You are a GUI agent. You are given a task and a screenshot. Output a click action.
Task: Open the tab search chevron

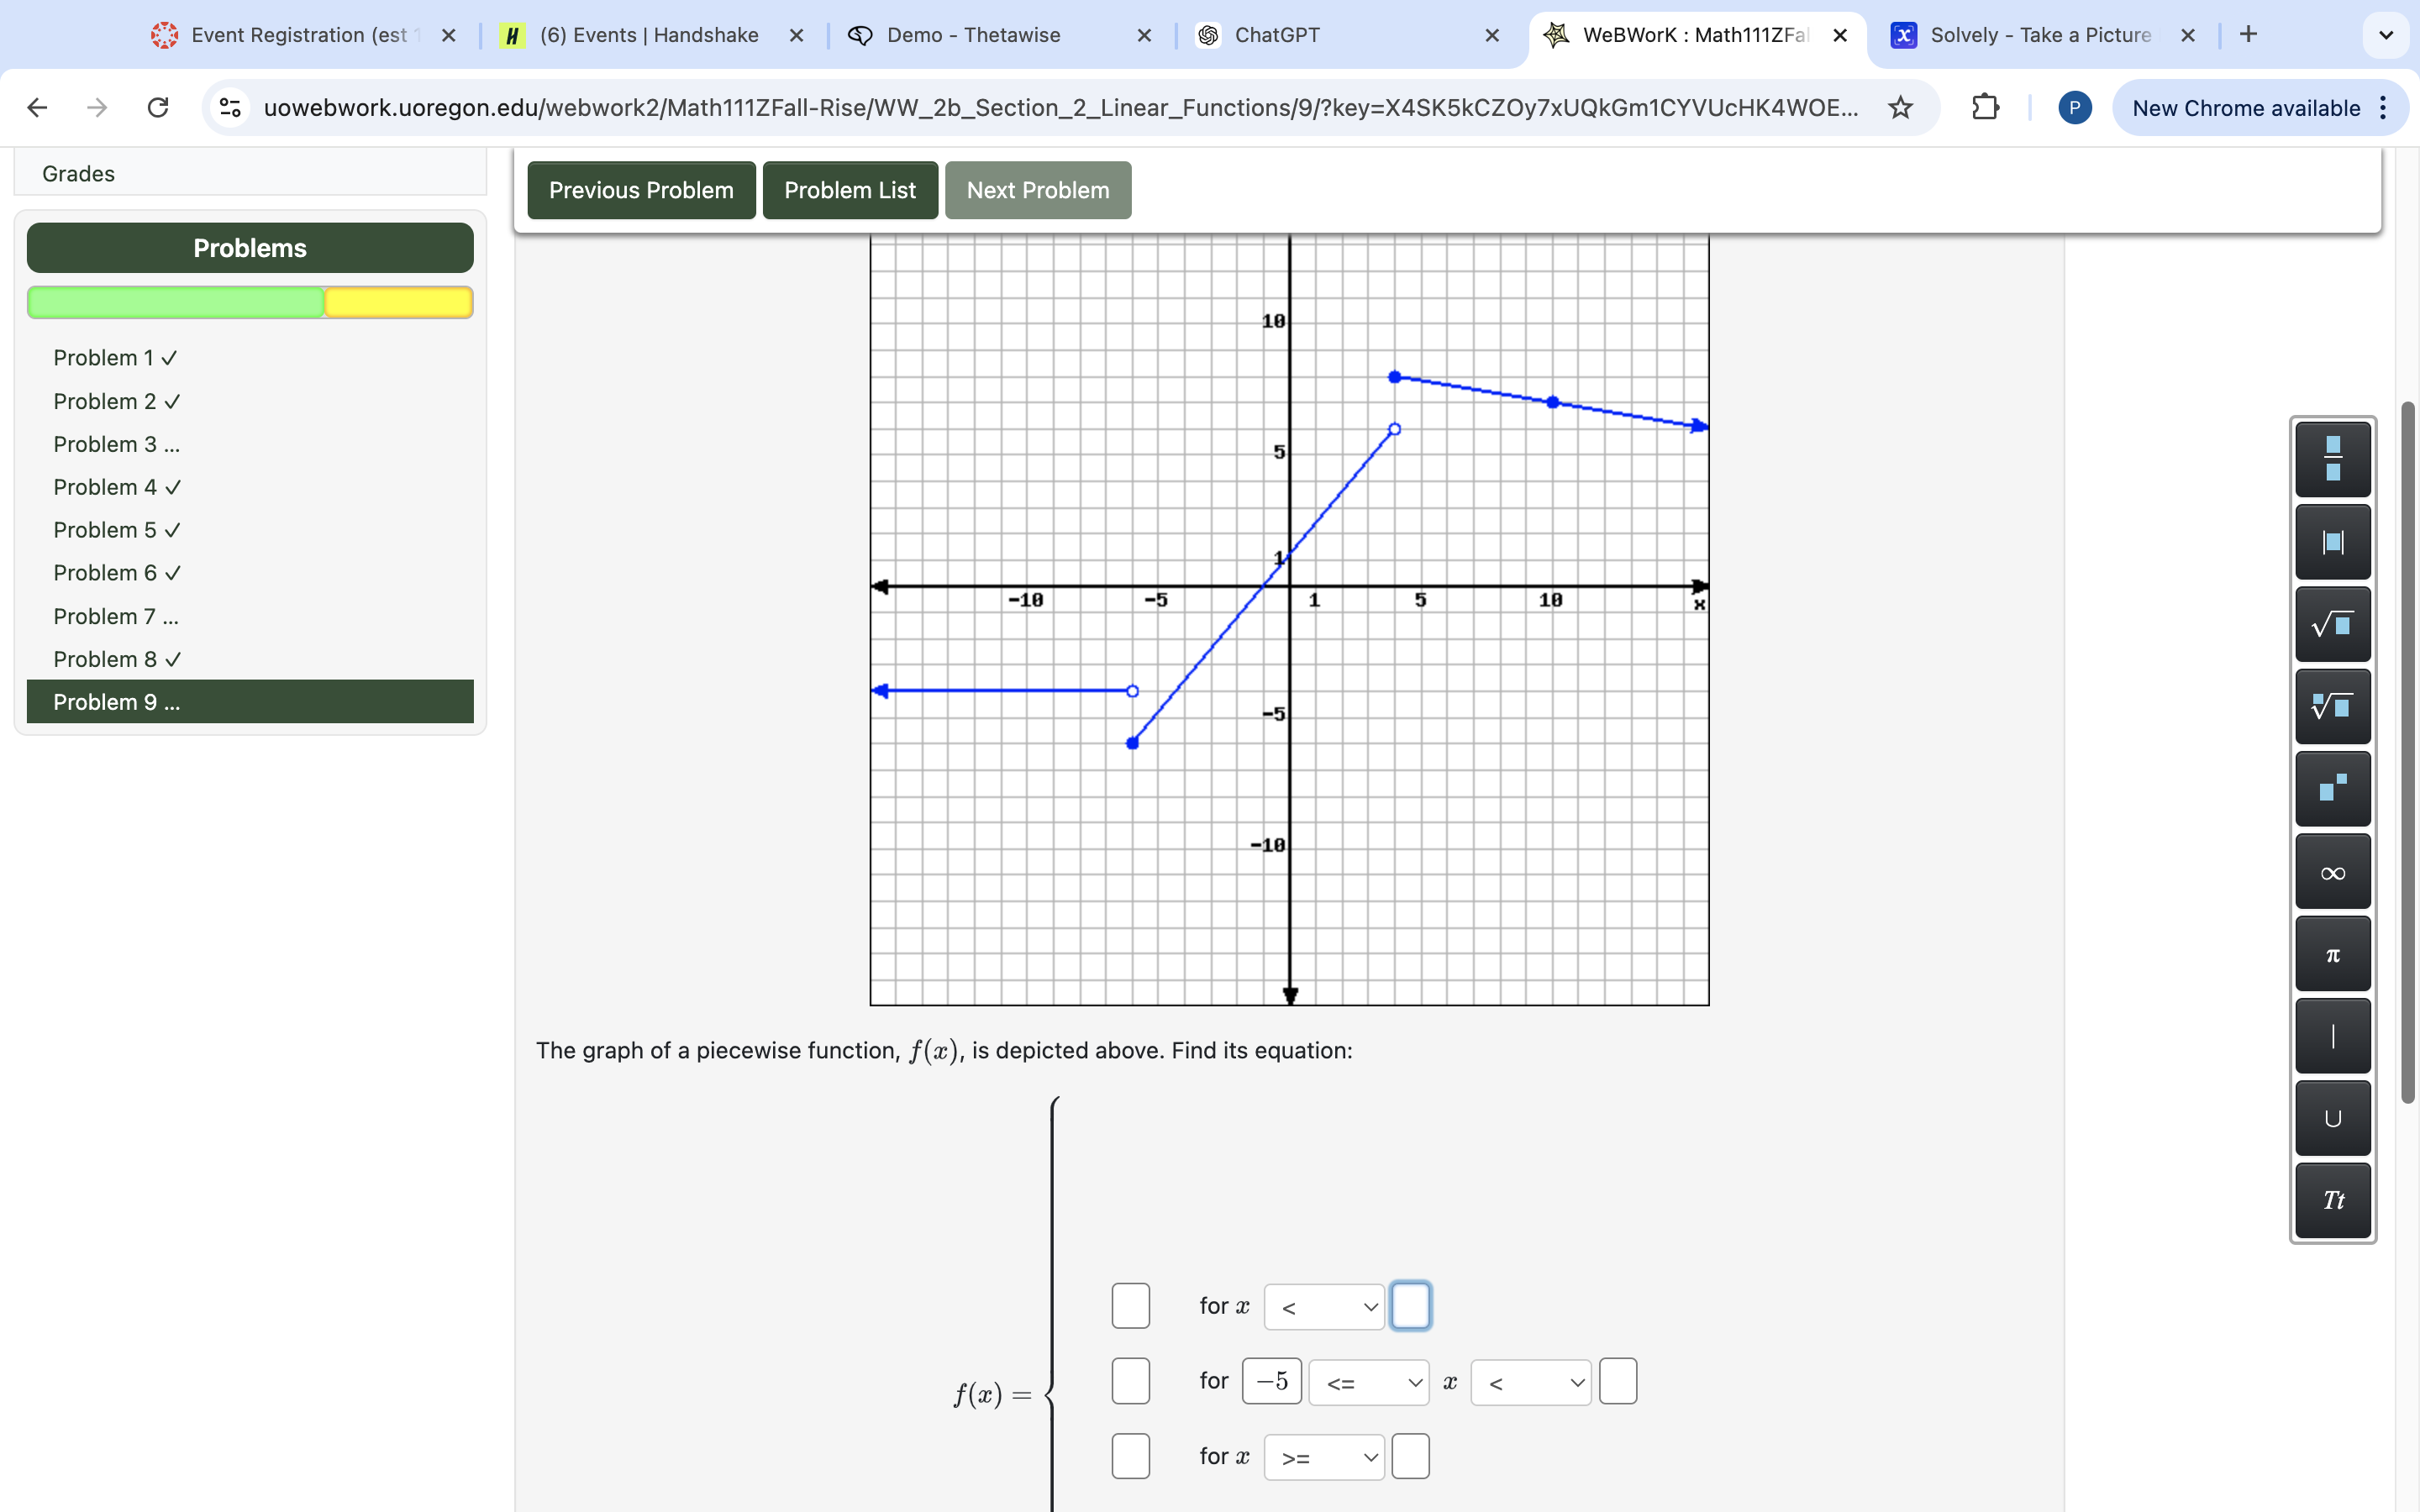2386,35
